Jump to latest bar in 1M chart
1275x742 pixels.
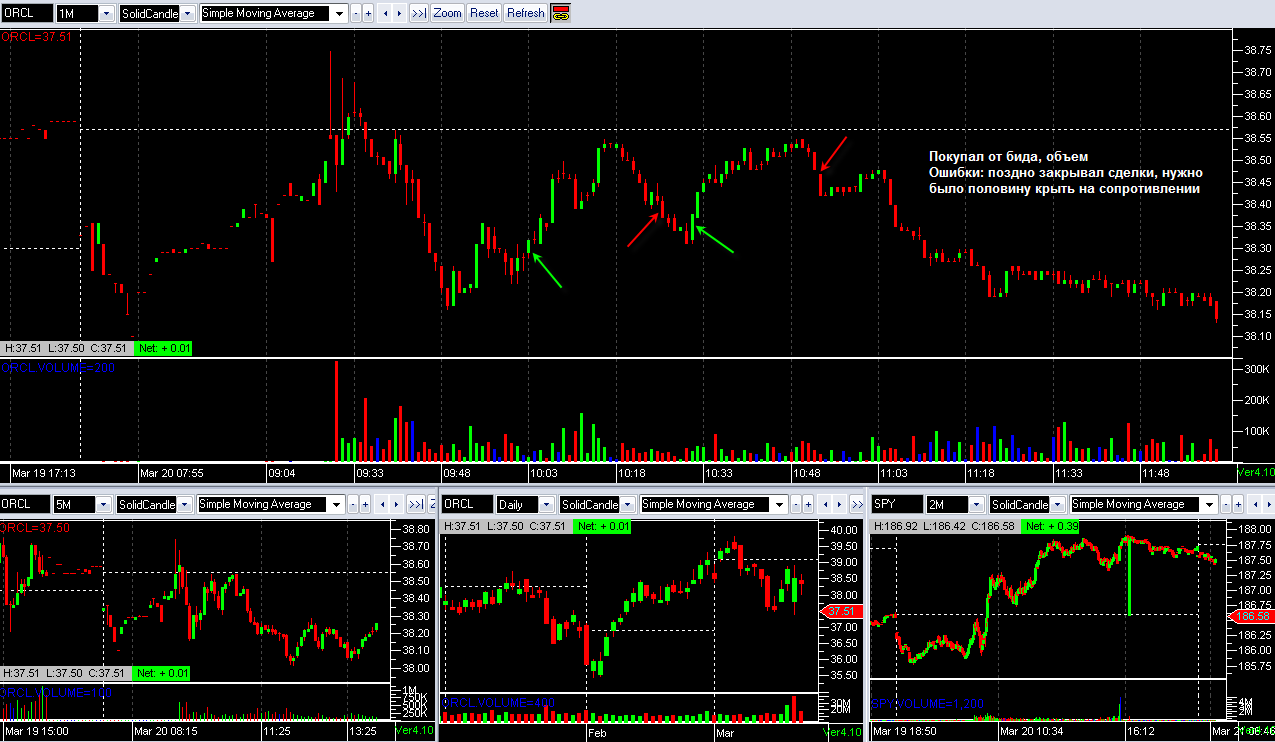tap(418, 13)
